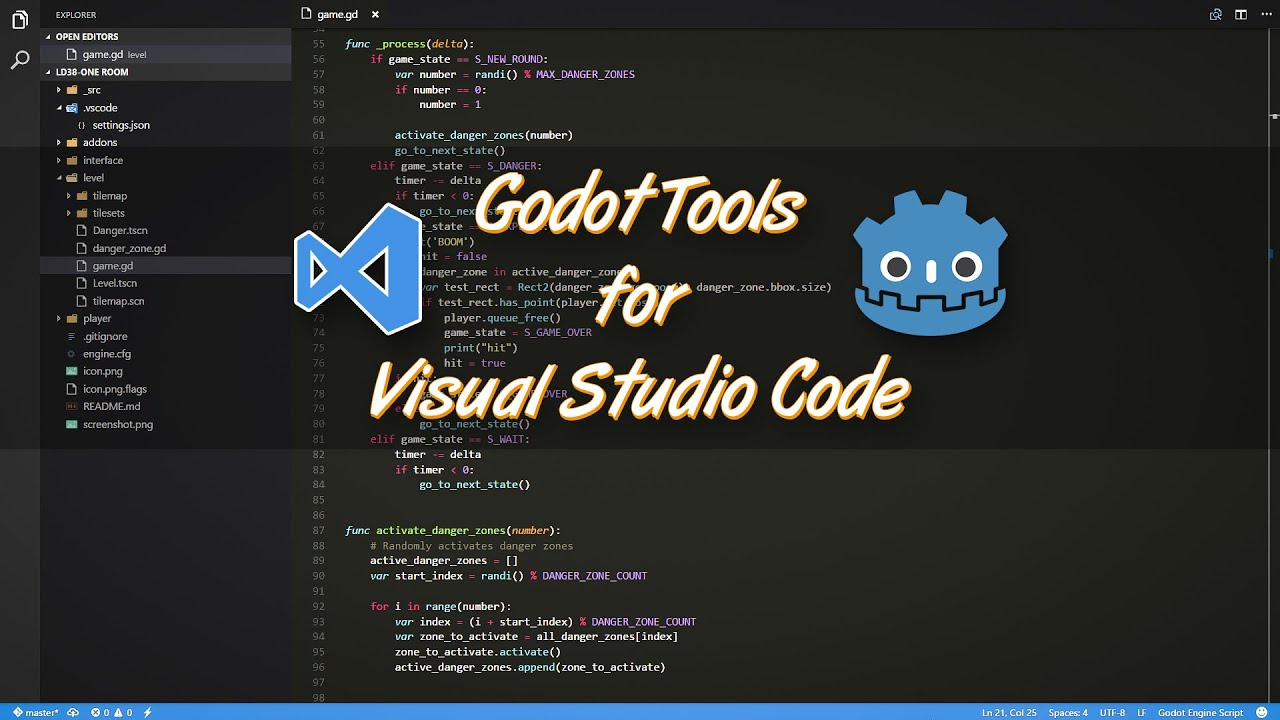Expand the player folder
Image resolution: width=1280 pixels, height=720 pixels.
coord(165,318)
